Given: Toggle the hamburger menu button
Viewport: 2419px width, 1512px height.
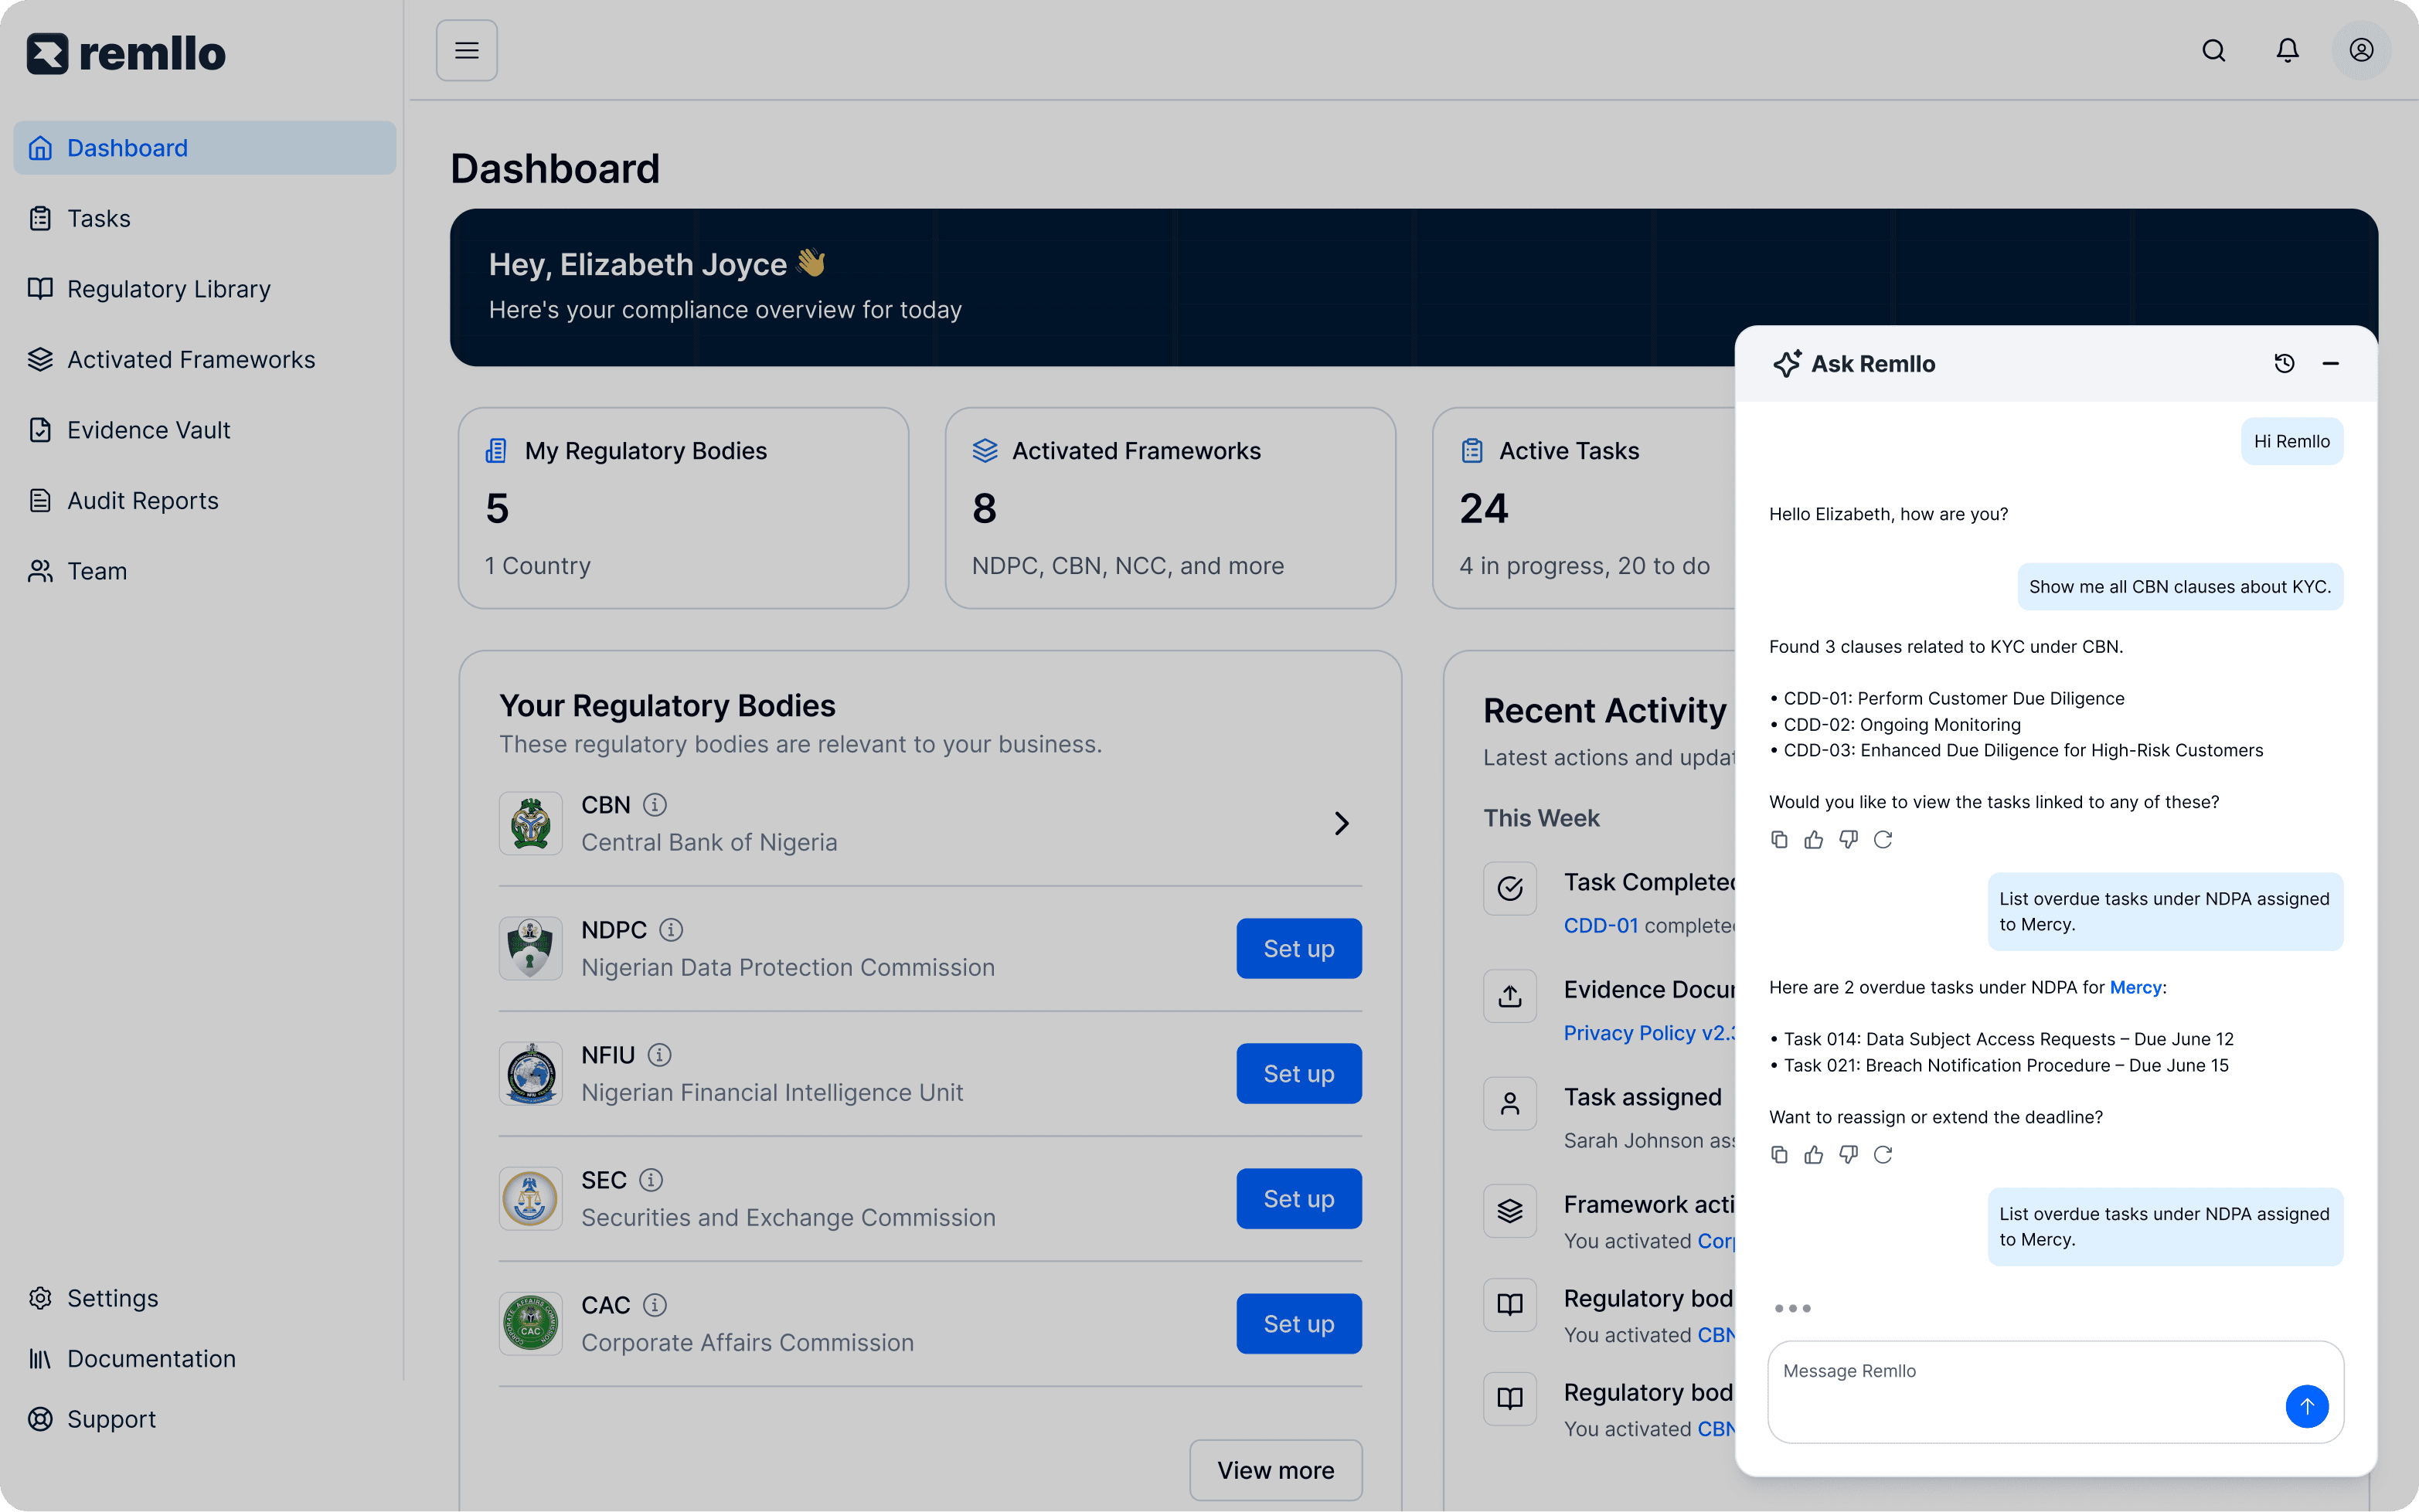Looking at the screenshot, I should click(x=466, y=50).
